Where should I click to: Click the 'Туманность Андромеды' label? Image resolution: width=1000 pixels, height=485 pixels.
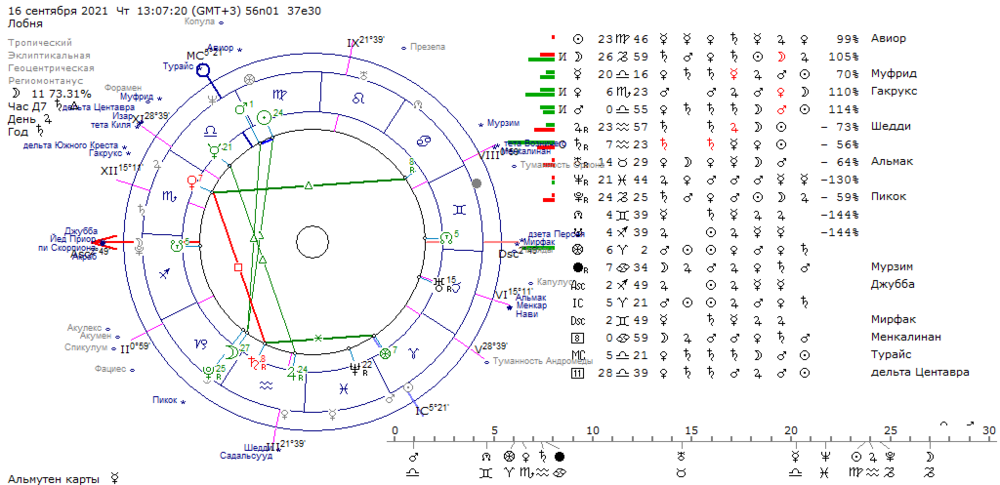[542, 361]
